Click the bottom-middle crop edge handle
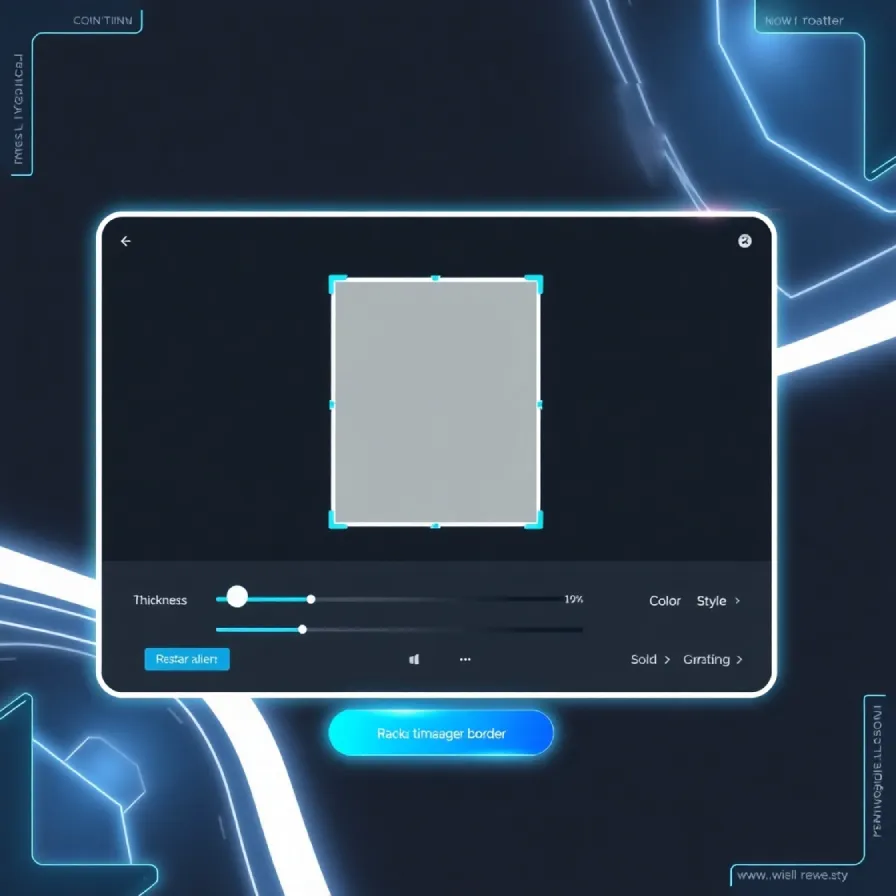896x896 pixels. [x=435, y=525]
